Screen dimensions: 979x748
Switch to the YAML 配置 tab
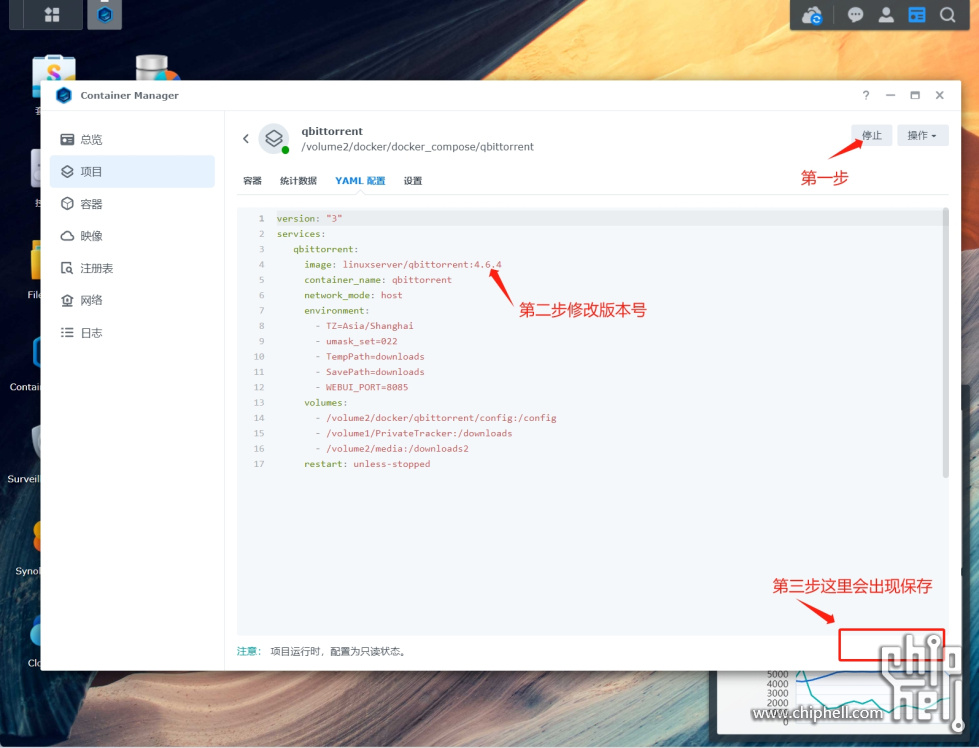(x=360, y=180)
